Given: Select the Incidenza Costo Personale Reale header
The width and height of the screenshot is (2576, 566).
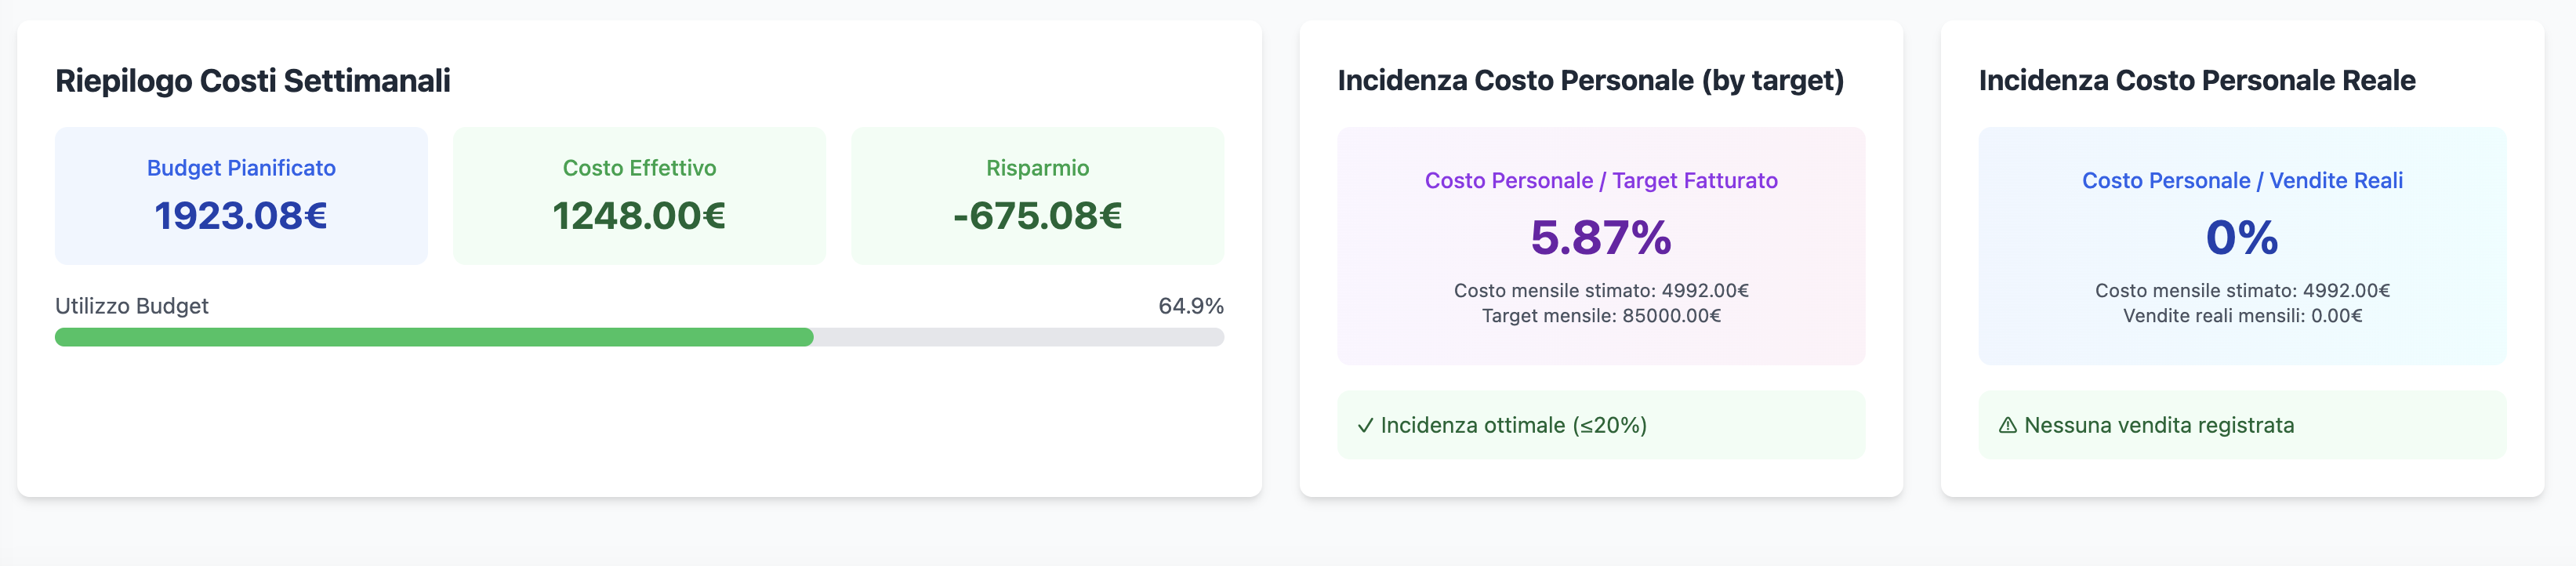Looking at the screenshot, I should (x=2198, y=81).
